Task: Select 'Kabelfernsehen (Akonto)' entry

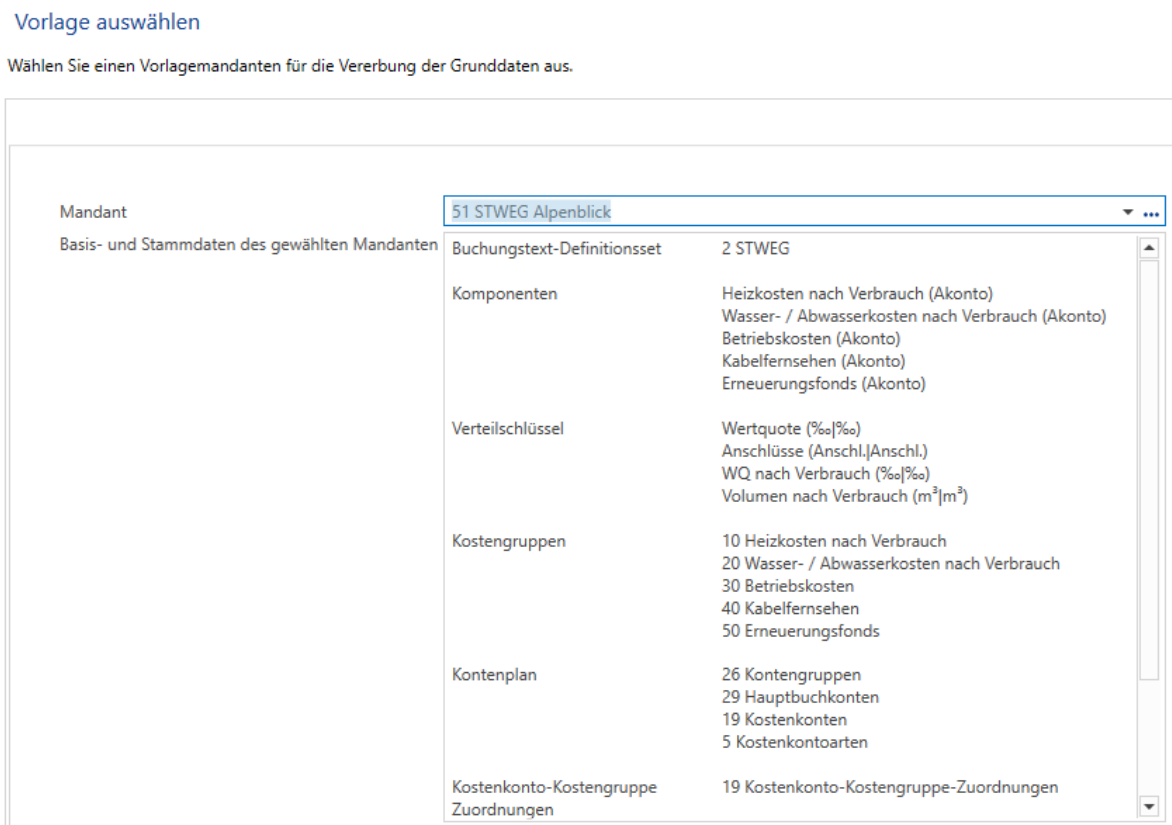Action: coord(813,361)
